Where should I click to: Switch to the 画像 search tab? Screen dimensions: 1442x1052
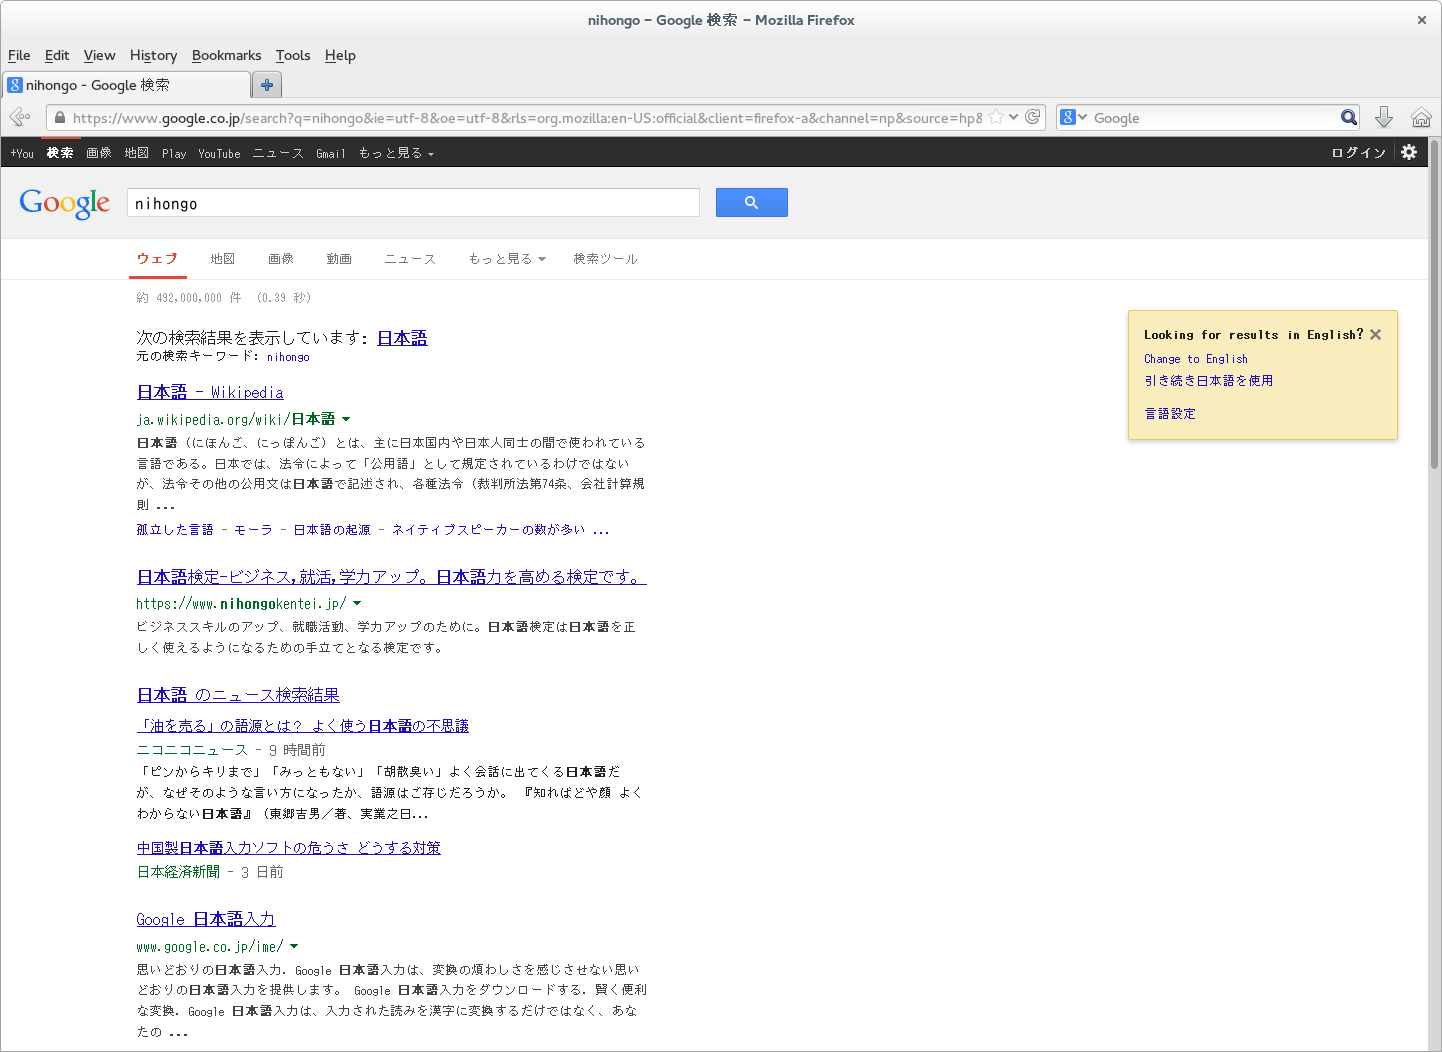pyautogui.click(x=281, y=259)
